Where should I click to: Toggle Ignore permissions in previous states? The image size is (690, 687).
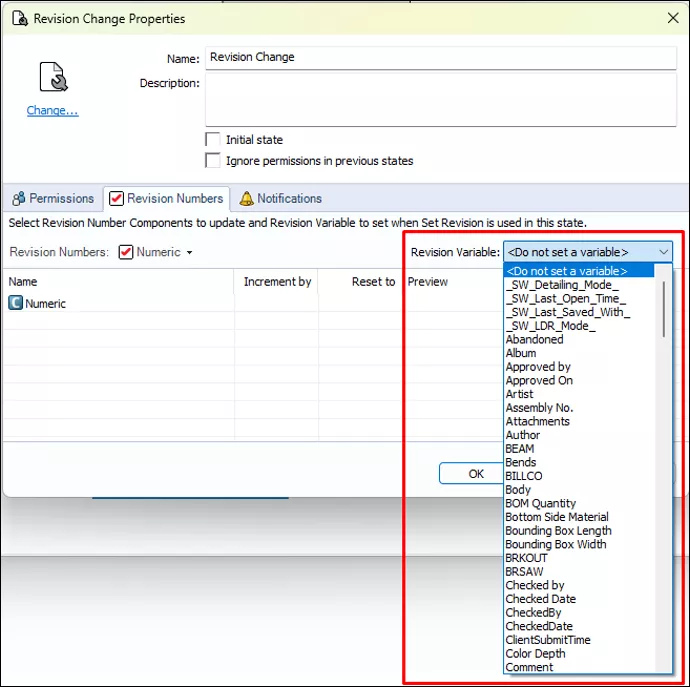(x=213, y=161)
